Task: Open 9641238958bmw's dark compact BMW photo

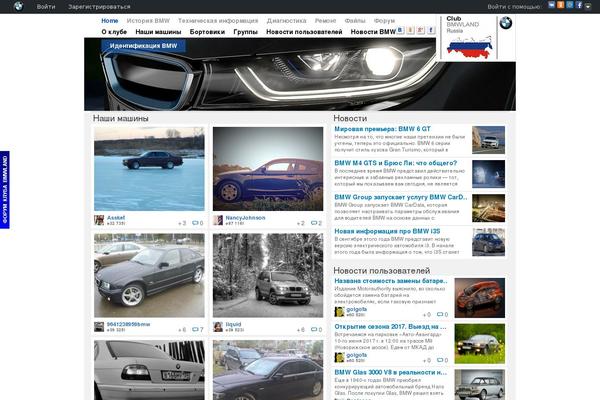Action: coord(149,275)
